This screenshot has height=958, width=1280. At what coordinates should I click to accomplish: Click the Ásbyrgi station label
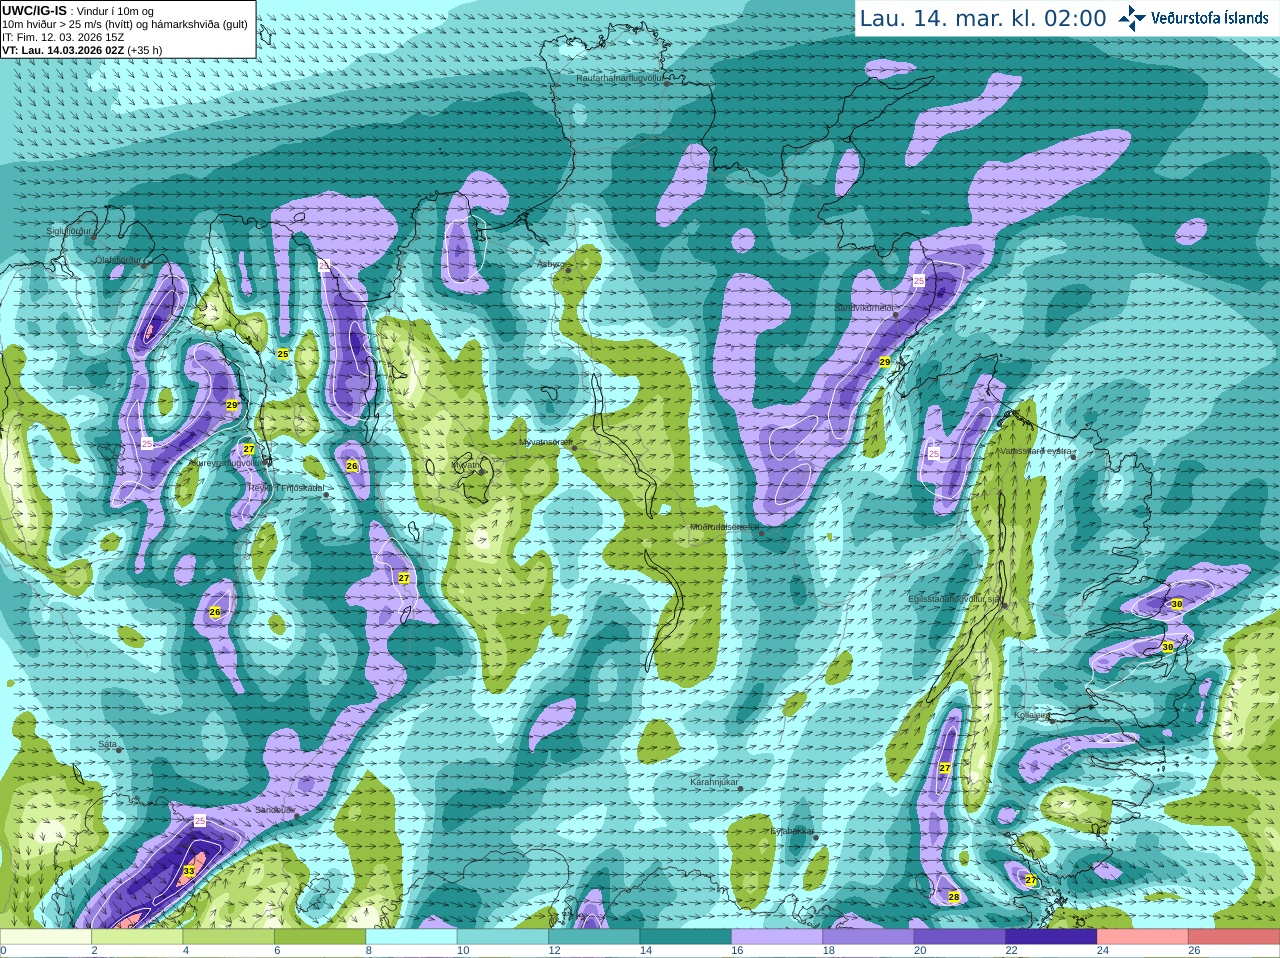pos(550,264)
